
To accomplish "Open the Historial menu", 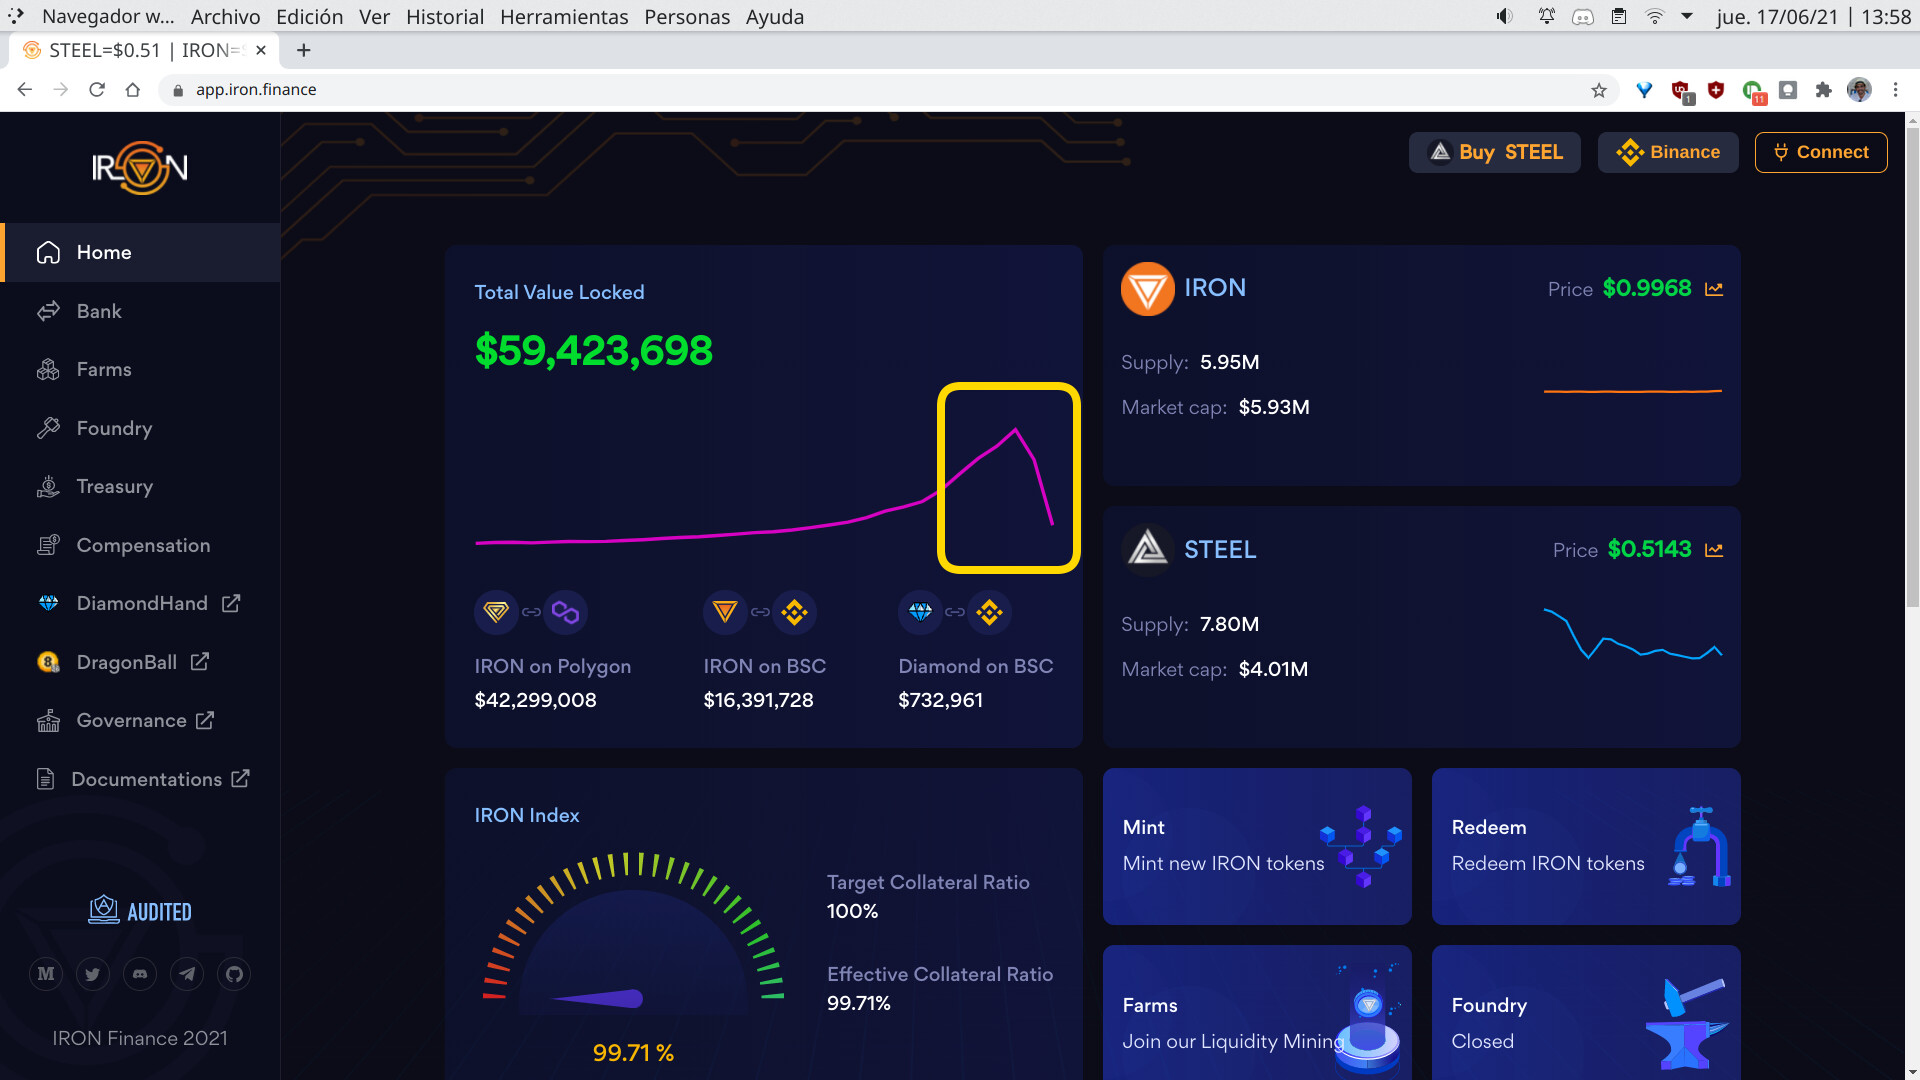I will click(x=444, y=17).
